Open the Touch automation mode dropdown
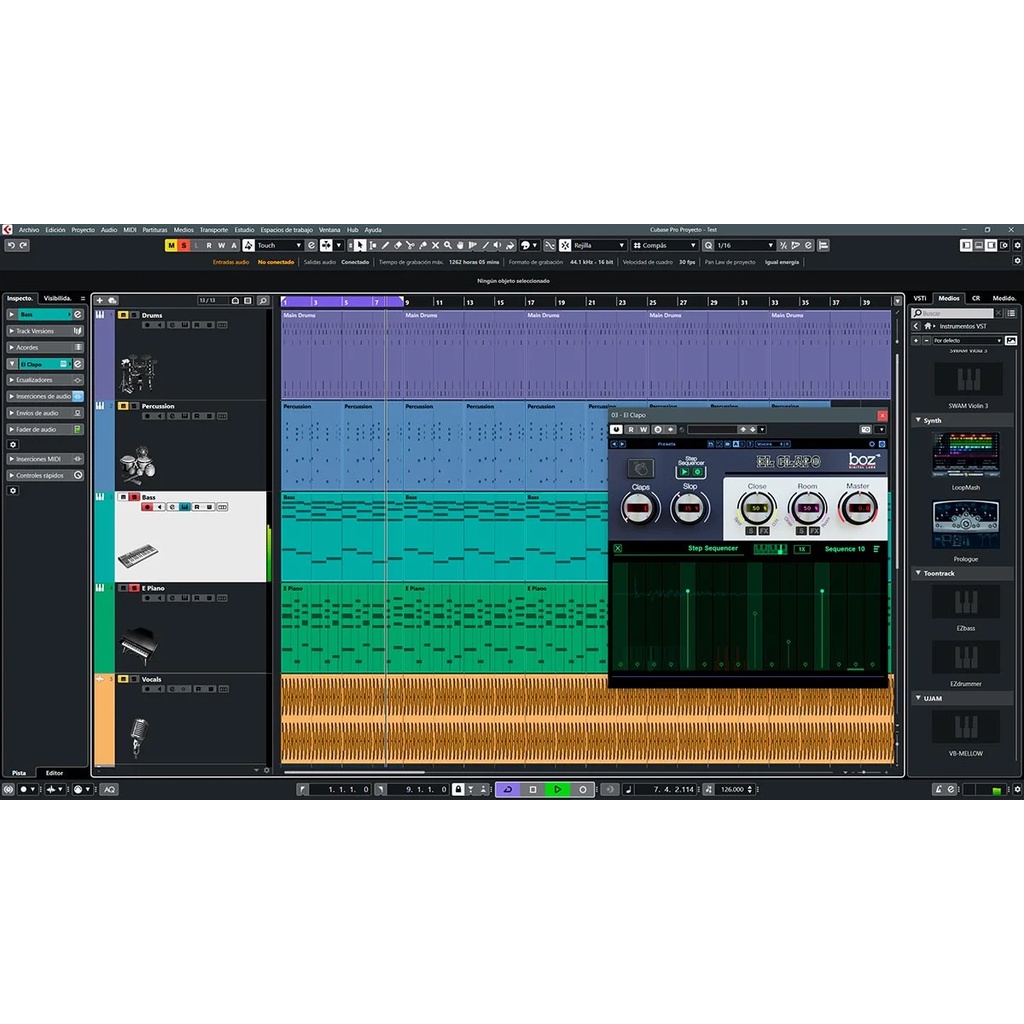Viewport: 1024px width, 1024px height. (x=298, y=245)
